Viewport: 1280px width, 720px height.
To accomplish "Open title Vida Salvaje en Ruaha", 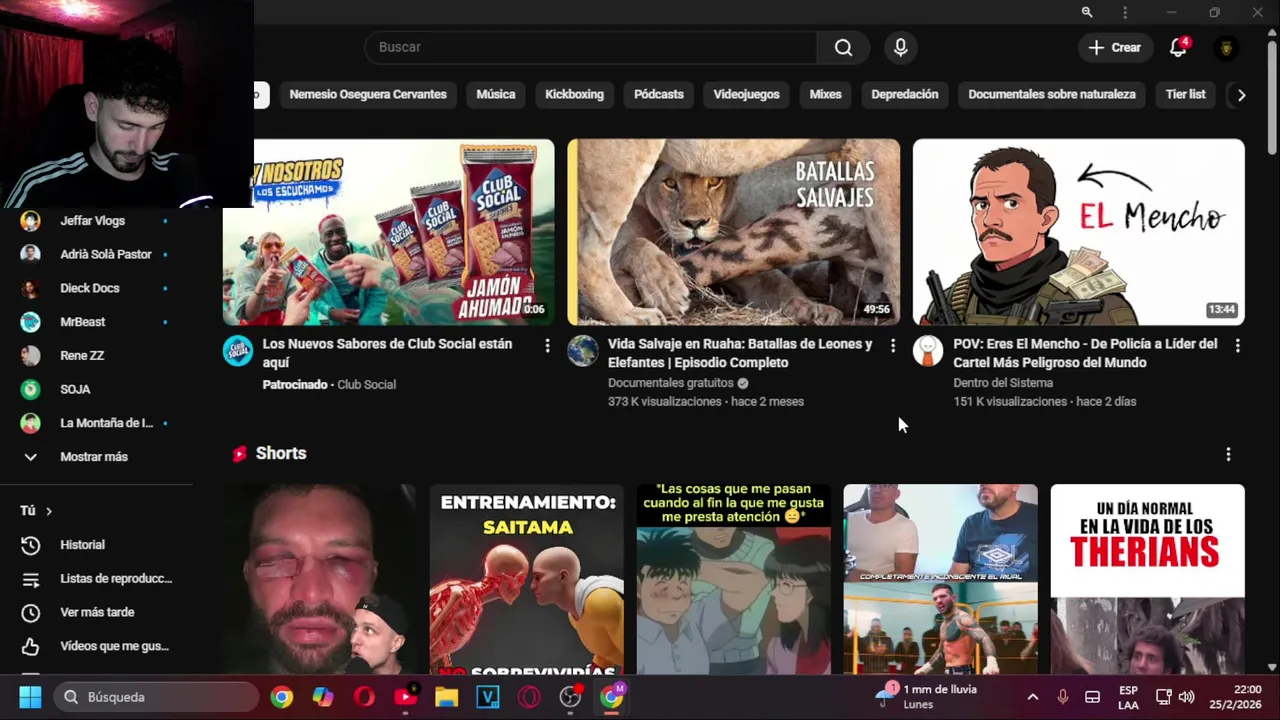I will point(740,353).
